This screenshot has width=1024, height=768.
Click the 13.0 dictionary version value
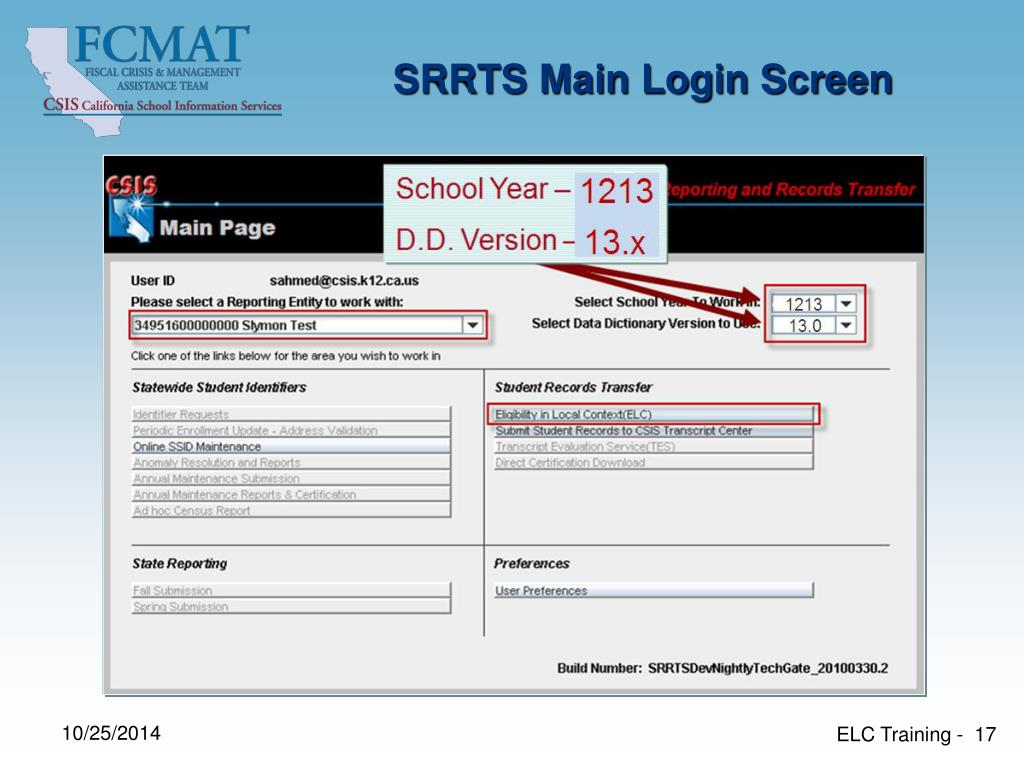804,325
